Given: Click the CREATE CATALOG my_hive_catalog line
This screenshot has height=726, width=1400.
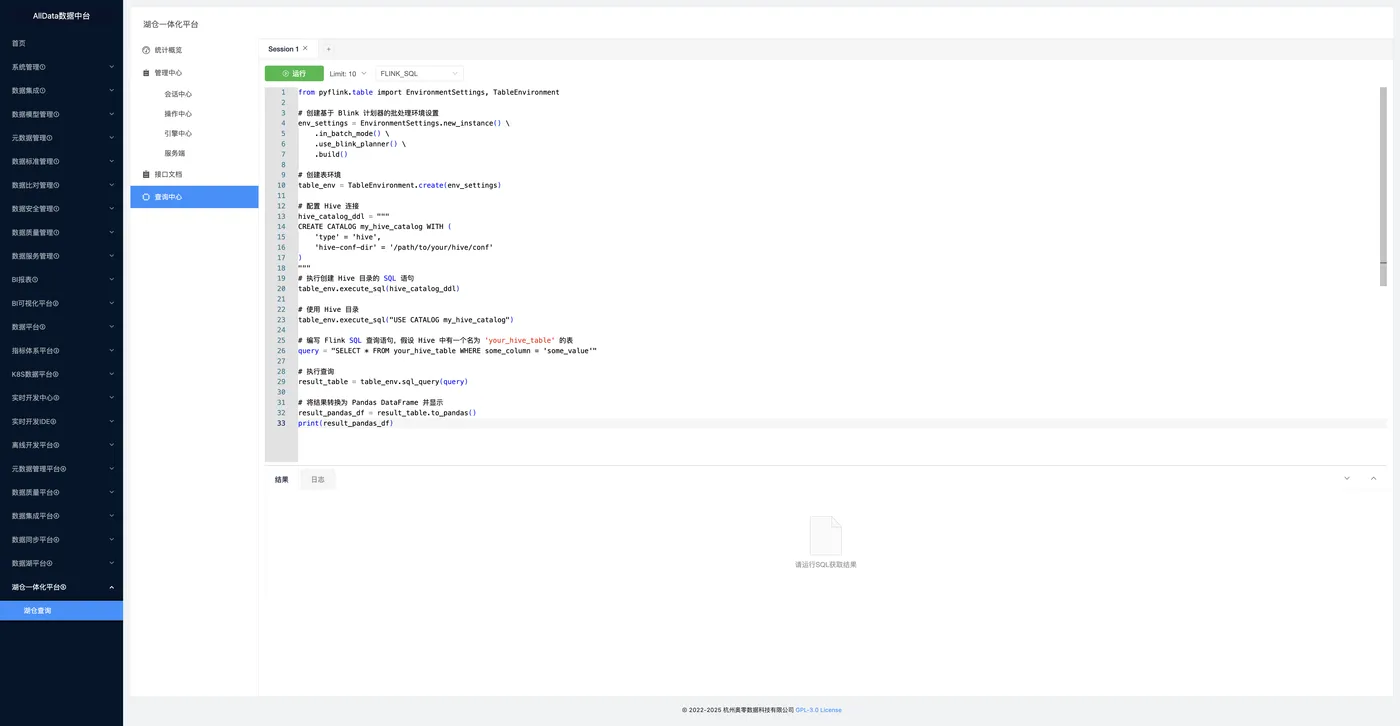Looking at the screenshot, I should tap(375, 227).
